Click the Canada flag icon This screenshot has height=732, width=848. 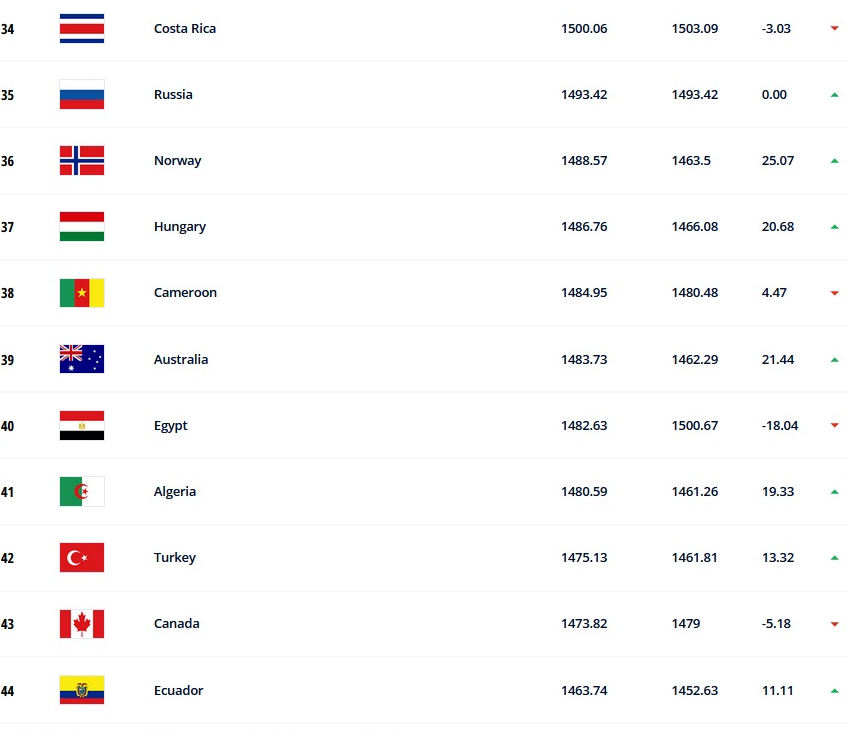[82, 624]
